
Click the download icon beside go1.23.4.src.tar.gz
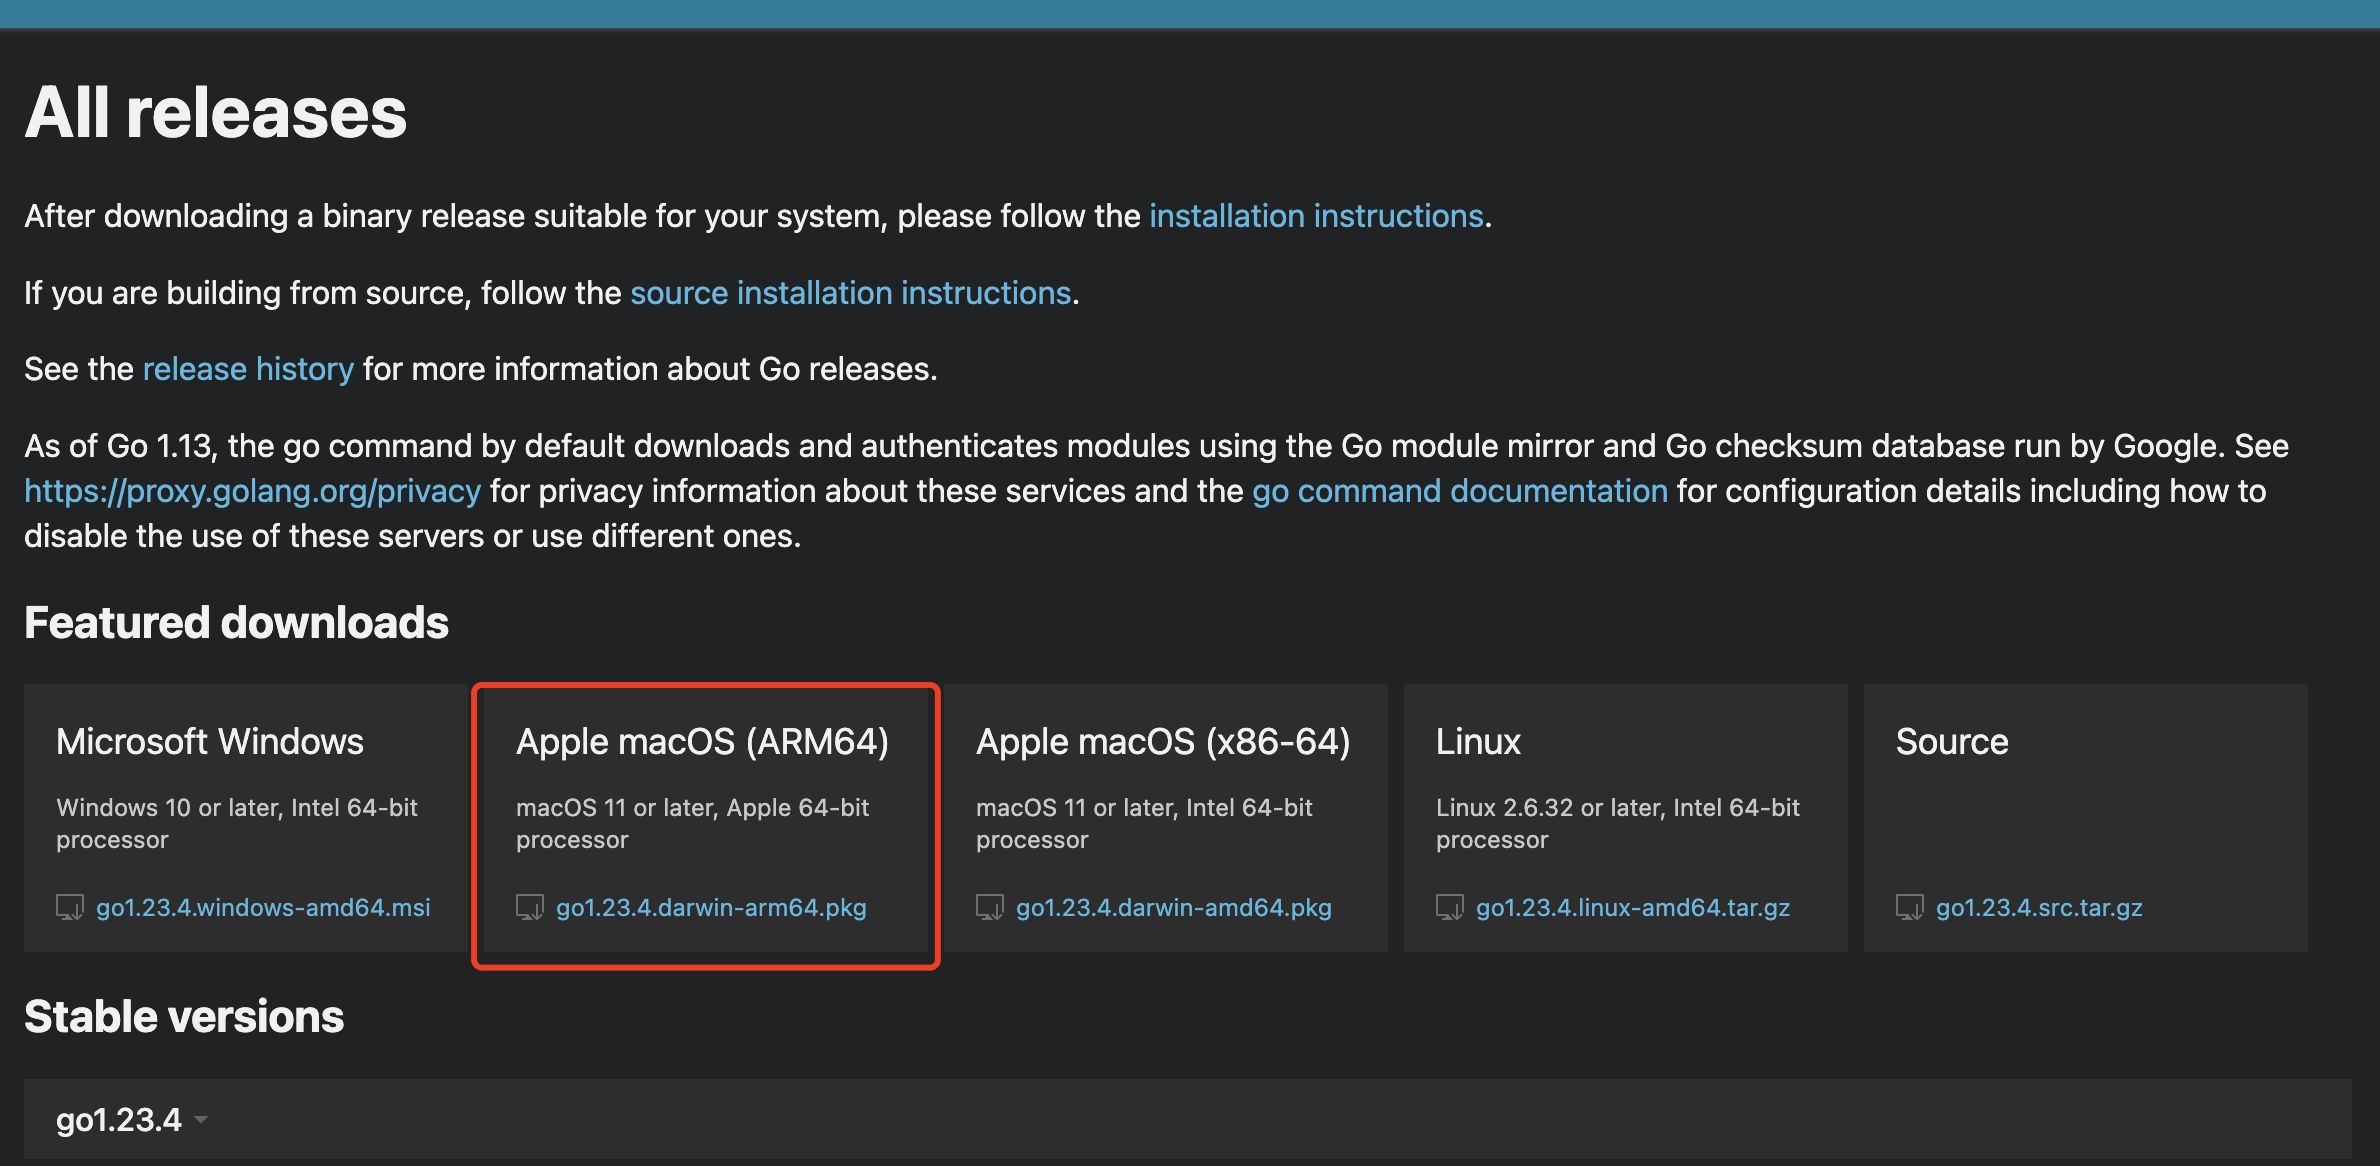pyautogui.click(x=1910, y=907)
